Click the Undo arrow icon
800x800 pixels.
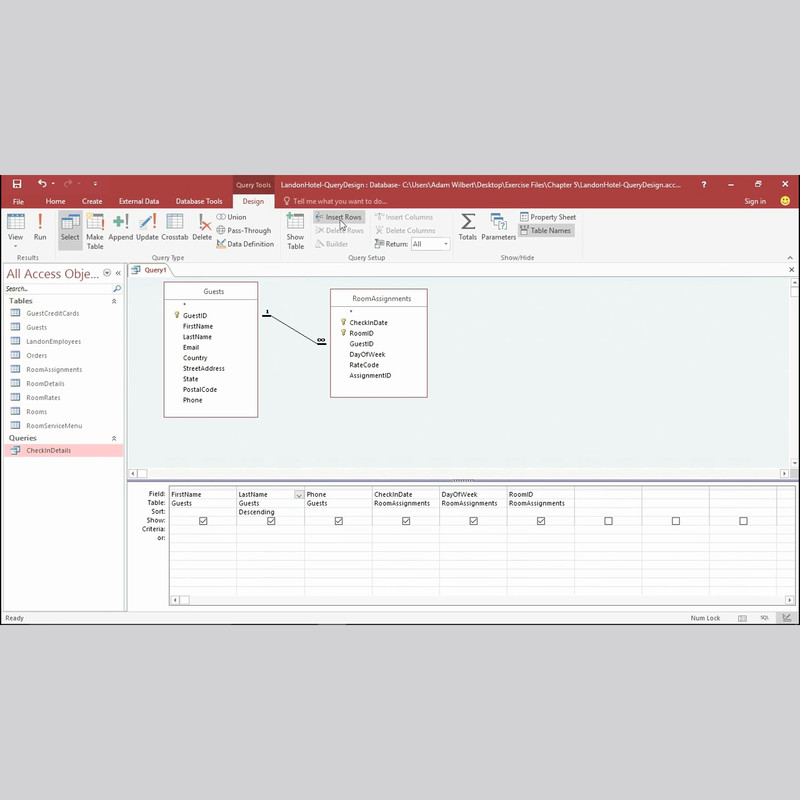pyautogui.click(x=42, y=184)
